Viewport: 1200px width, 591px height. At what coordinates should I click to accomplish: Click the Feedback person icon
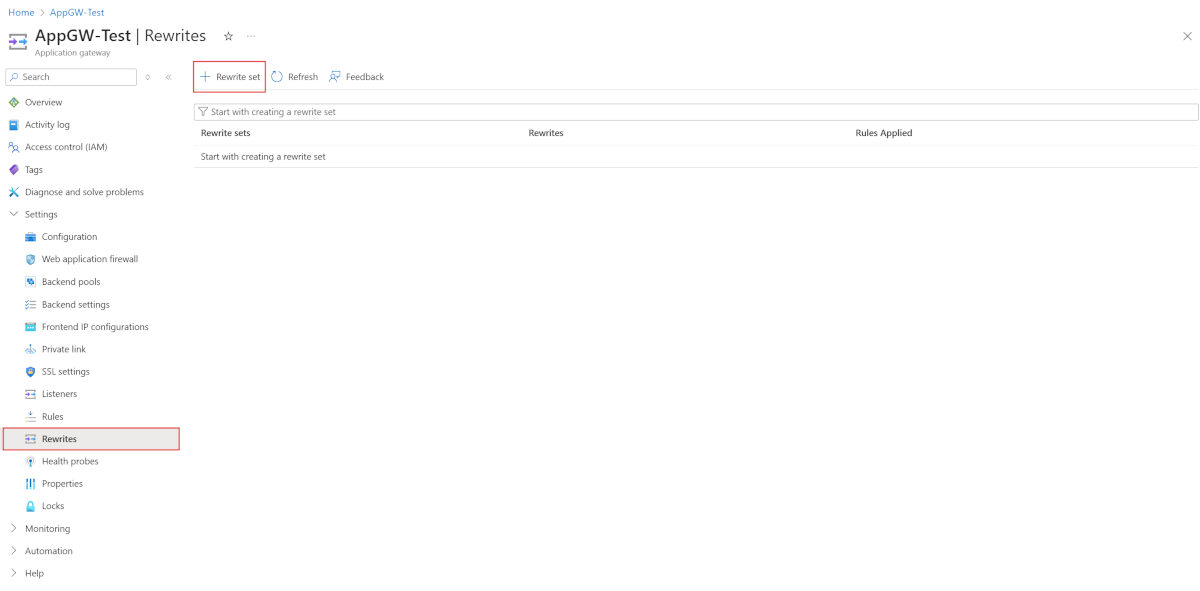point(335,77)
